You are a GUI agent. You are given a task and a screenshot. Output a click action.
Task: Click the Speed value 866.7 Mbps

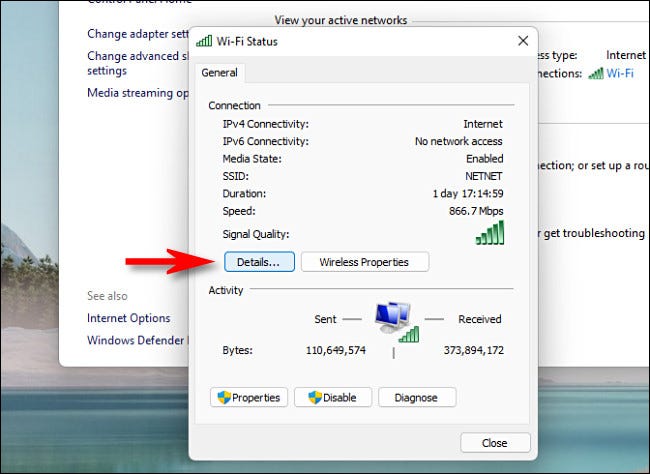pos(472,211)
